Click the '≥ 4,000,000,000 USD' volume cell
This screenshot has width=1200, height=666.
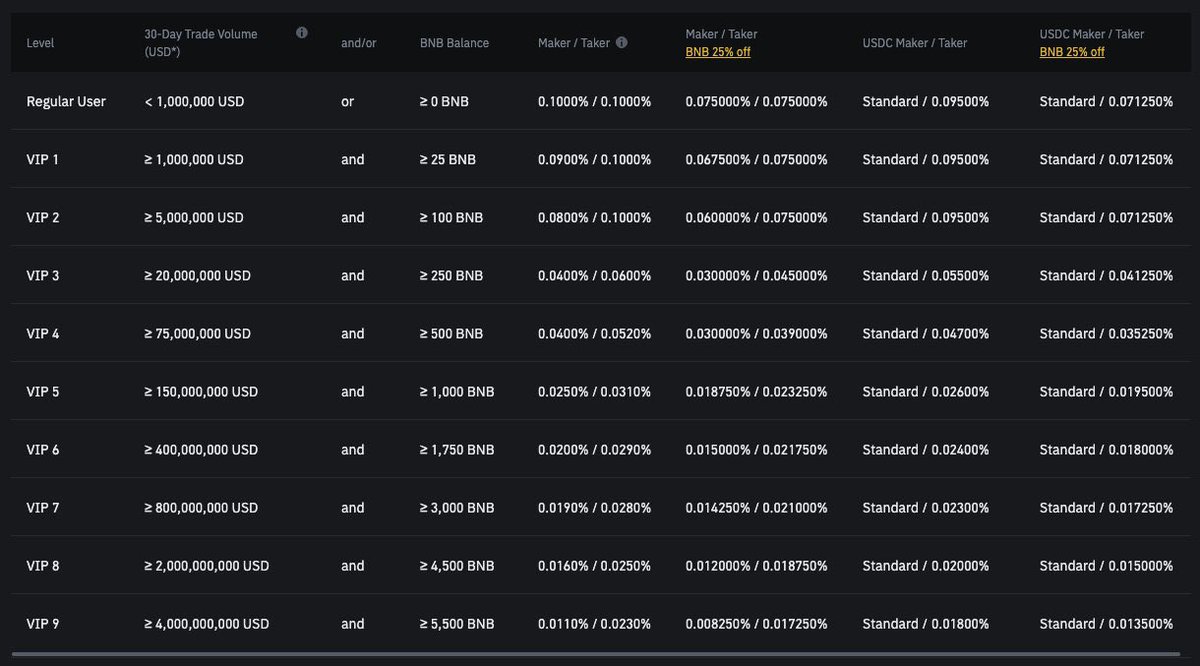tap(207, 623)
